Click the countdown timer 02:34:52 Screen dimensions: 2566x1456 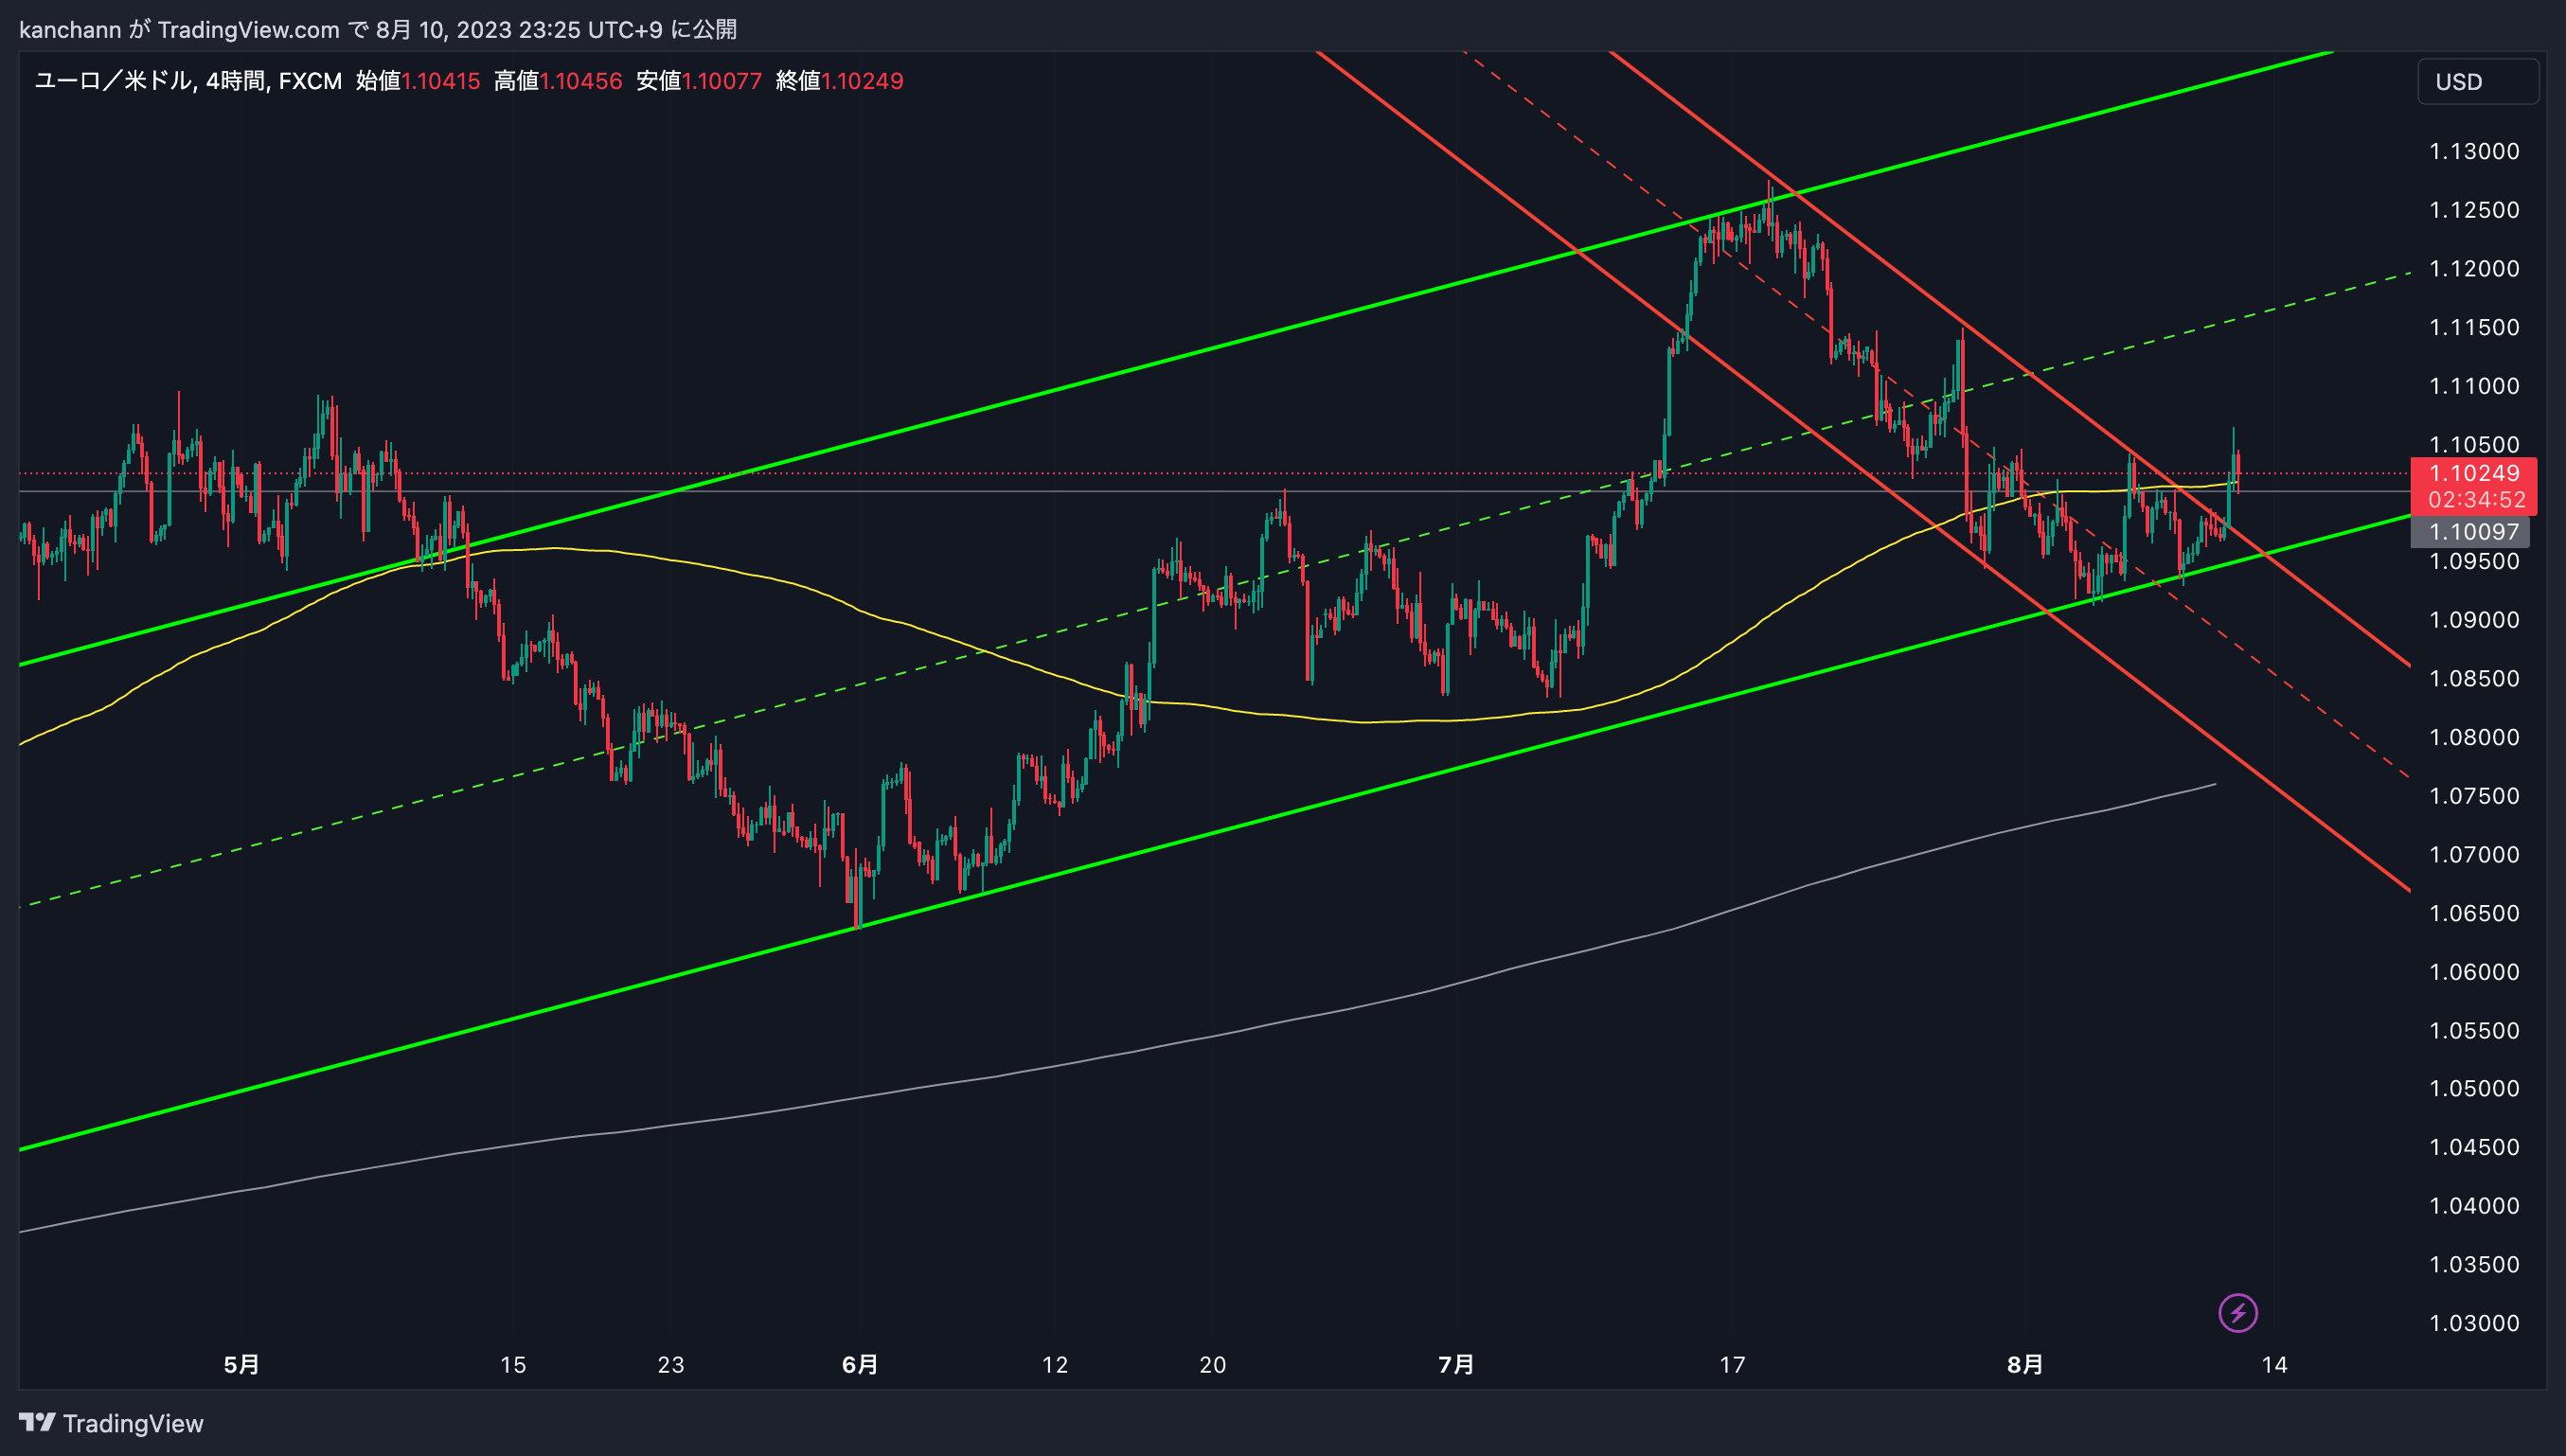2476,499
